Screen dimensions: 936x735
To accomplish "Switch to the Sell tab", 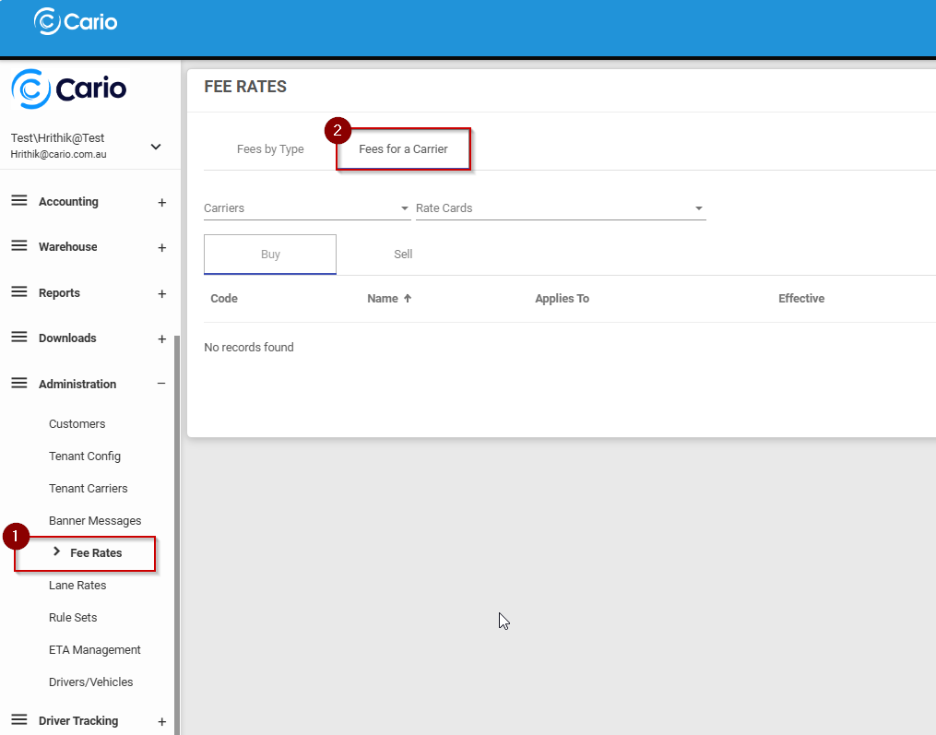I will click(403, 254).
